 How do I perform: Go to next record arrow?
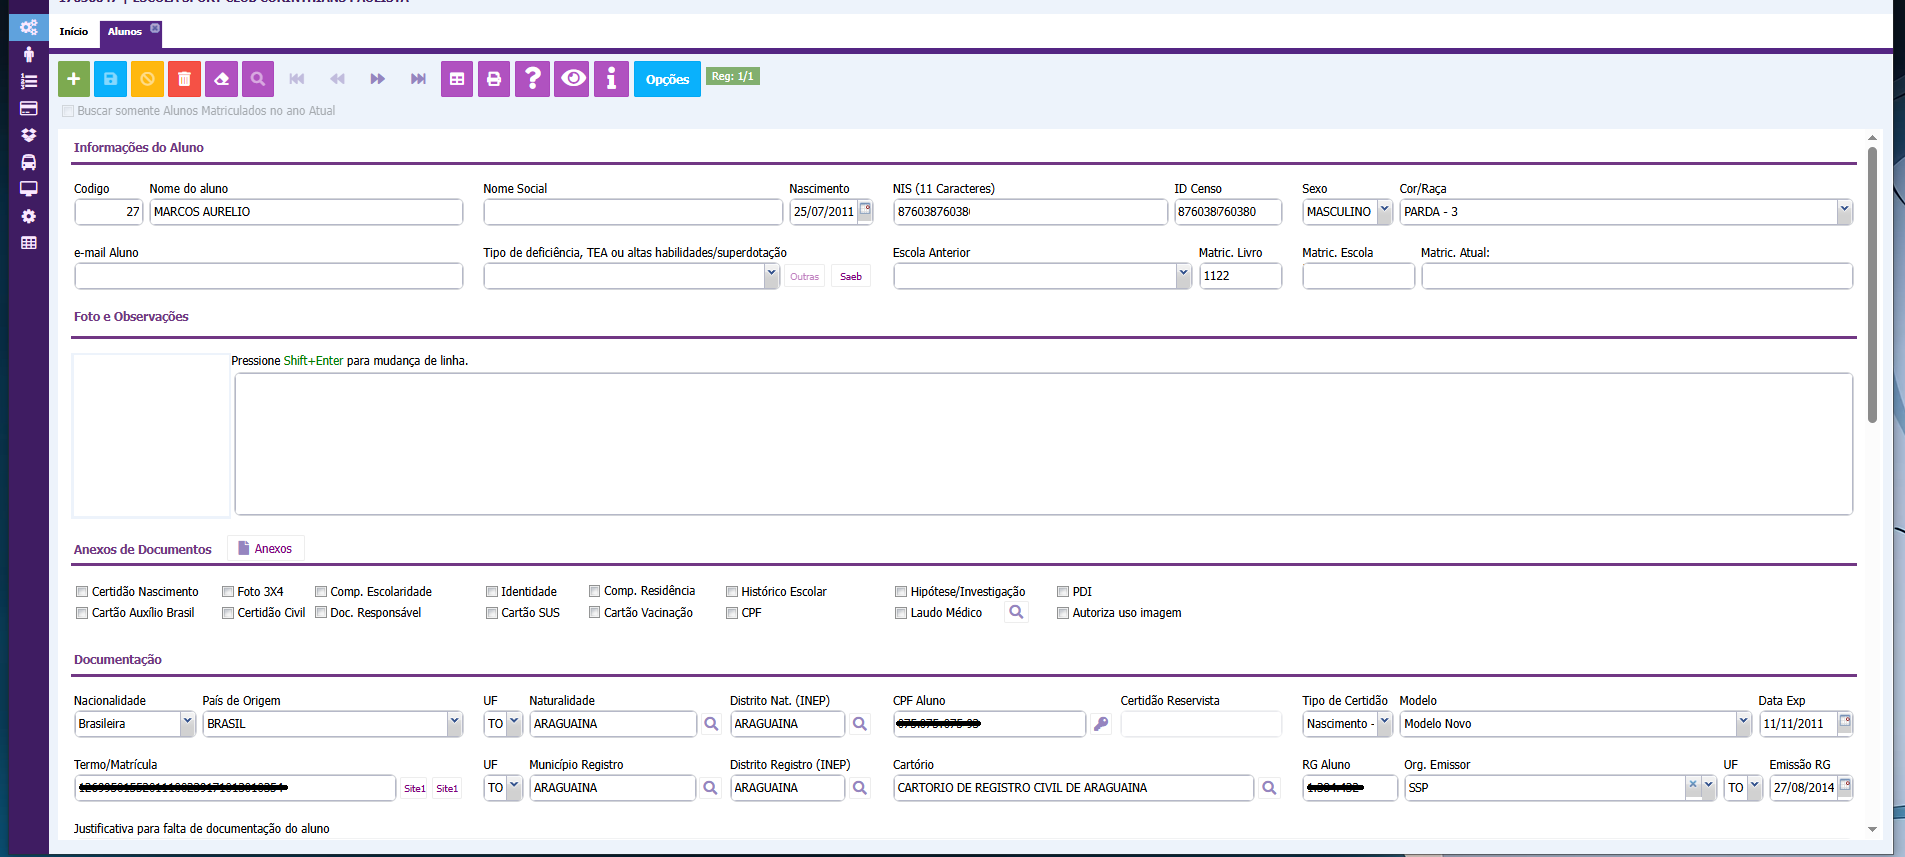point(377,79)
